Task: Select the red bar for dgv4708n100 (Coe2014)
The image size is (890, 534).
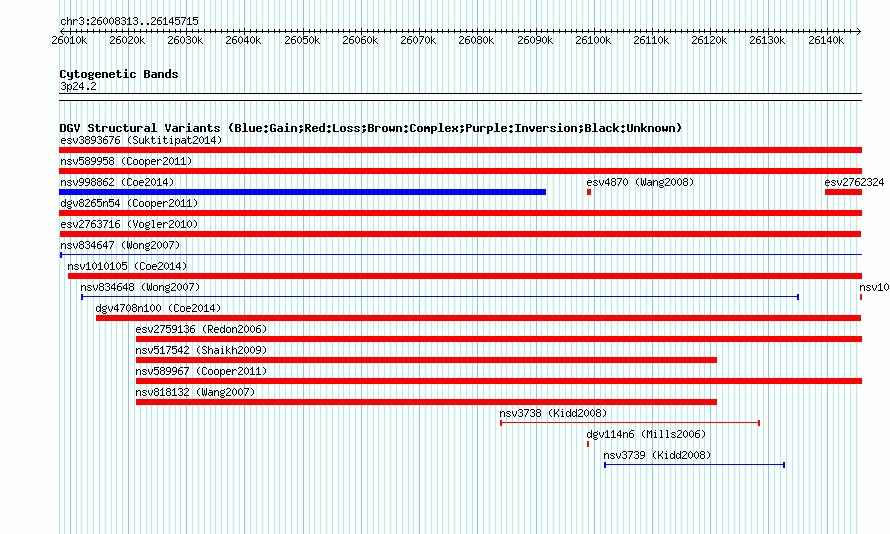Action: point(478,318)
